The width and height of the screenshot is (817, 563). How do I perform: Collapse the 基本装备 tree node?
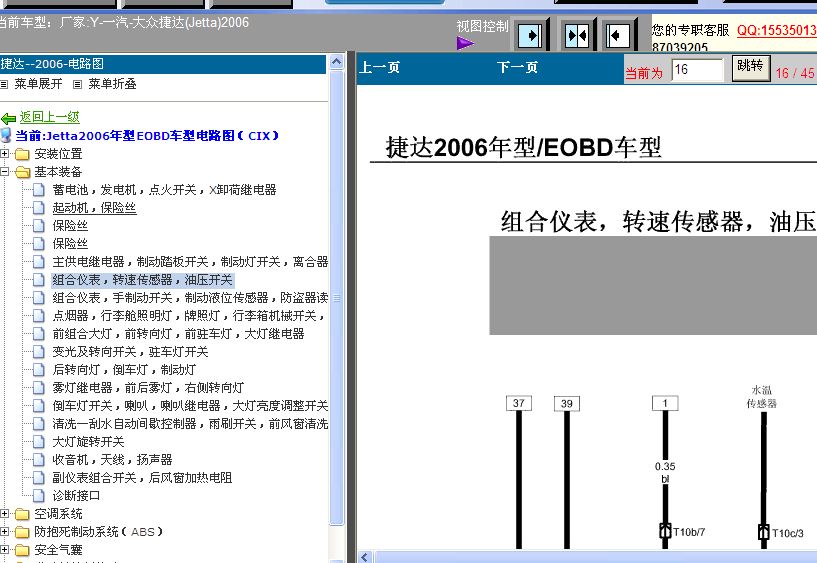click(4, 171)
